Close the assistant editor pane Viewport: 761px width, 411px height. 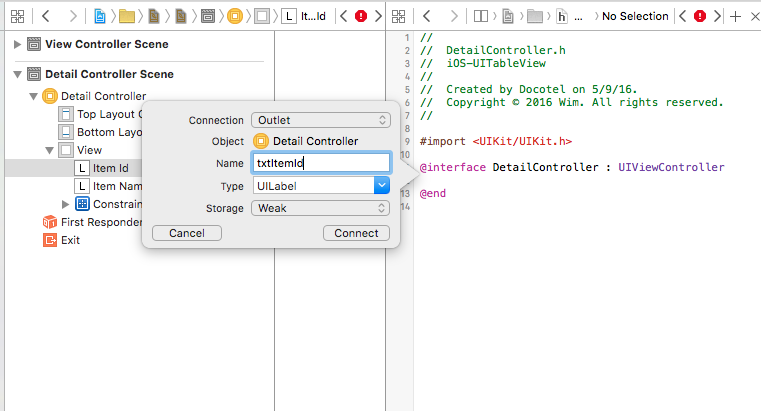(755, 16)
